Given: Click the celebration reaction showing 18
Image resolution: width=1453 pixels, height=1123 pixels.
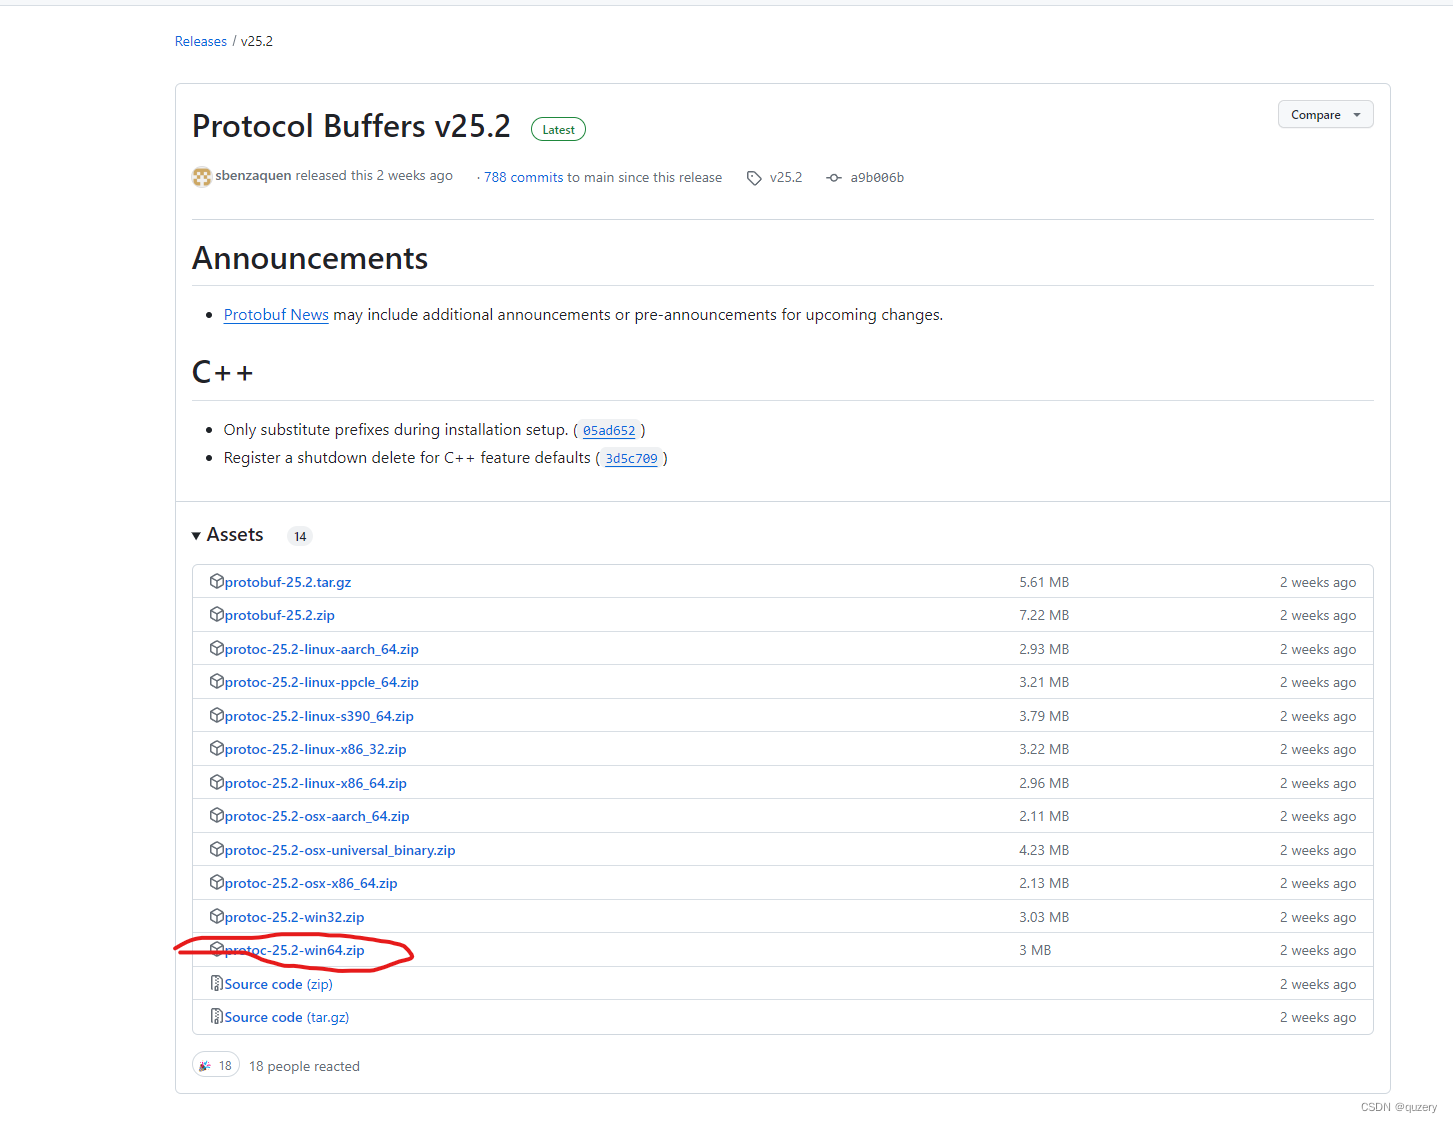Looking at the screenshot, I should 215,1064.
